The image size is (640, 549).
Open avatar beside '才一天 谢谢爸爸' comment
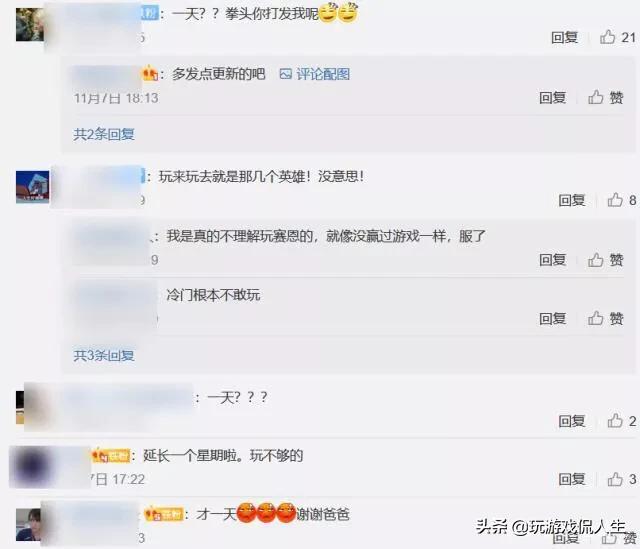pyautogui.click(x=29, y=524)
